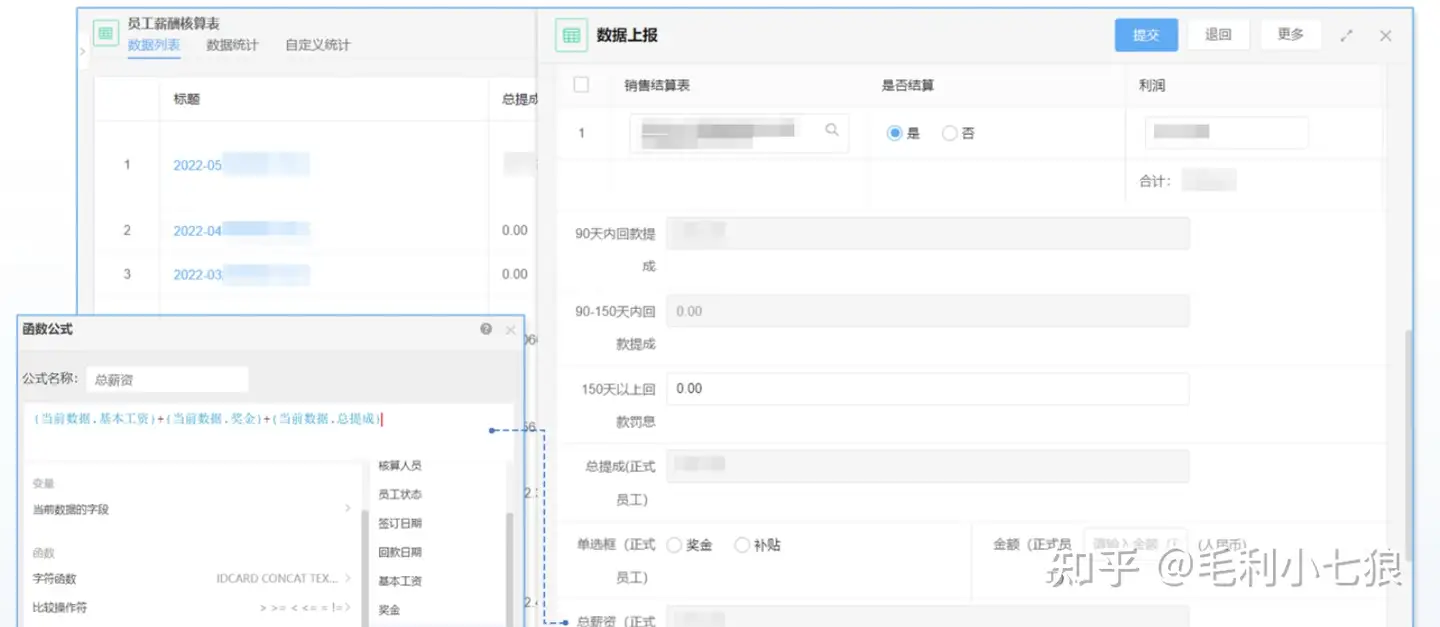
Task: Close the 数据上报 panel
Action: pos(1385,36)
